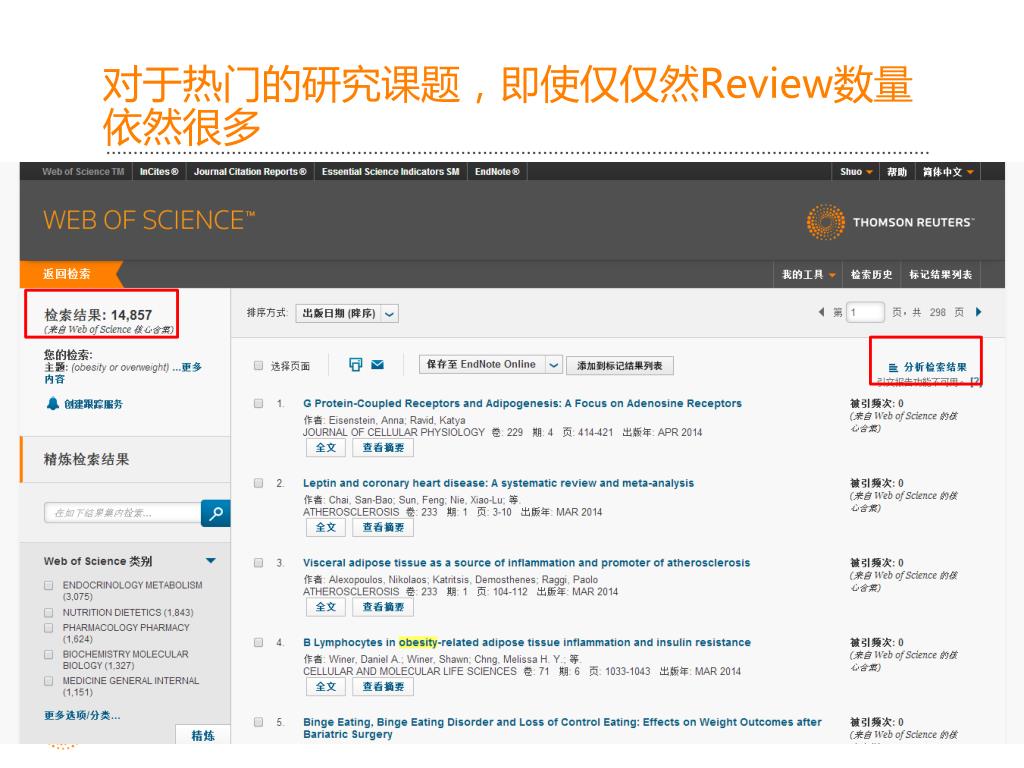Viewport: 1024px width, 768px height.
Task: Click the email envelope icon
Action: 377,364
